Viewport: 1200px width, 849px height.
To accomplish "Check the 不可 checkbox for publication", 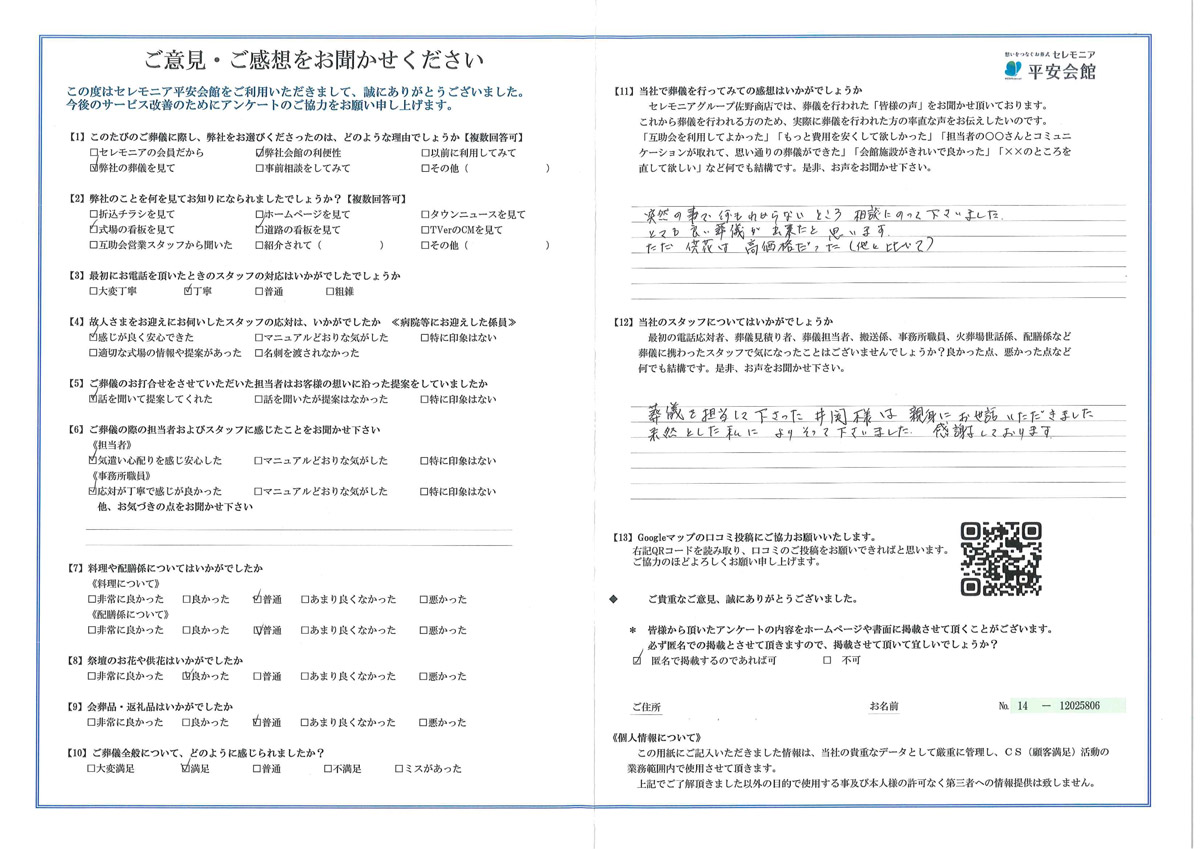I will coord(826,661).
